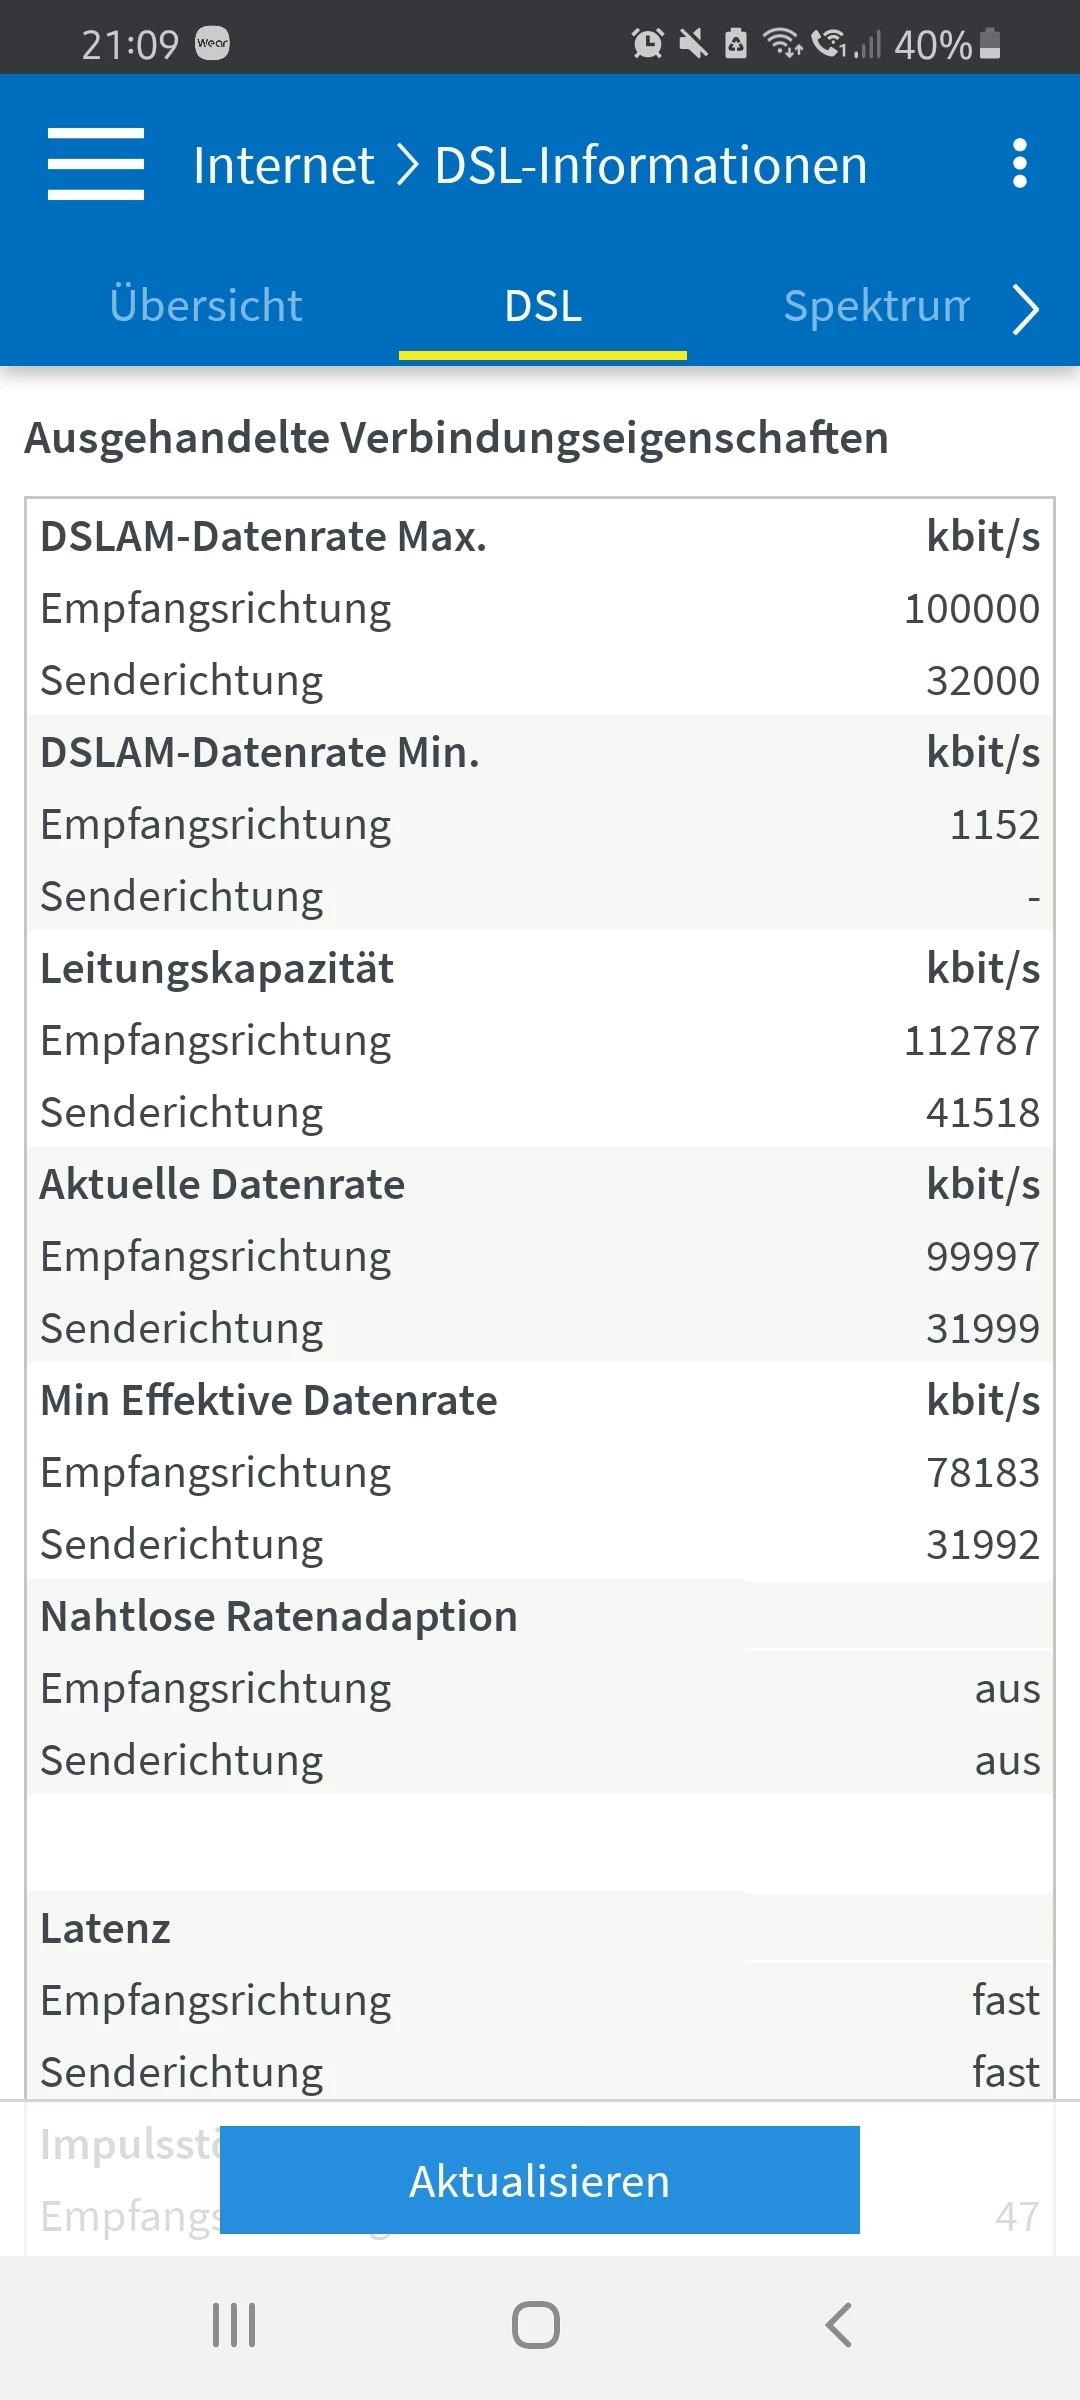Tap the Aktualisieren button

pos(540,2180)
